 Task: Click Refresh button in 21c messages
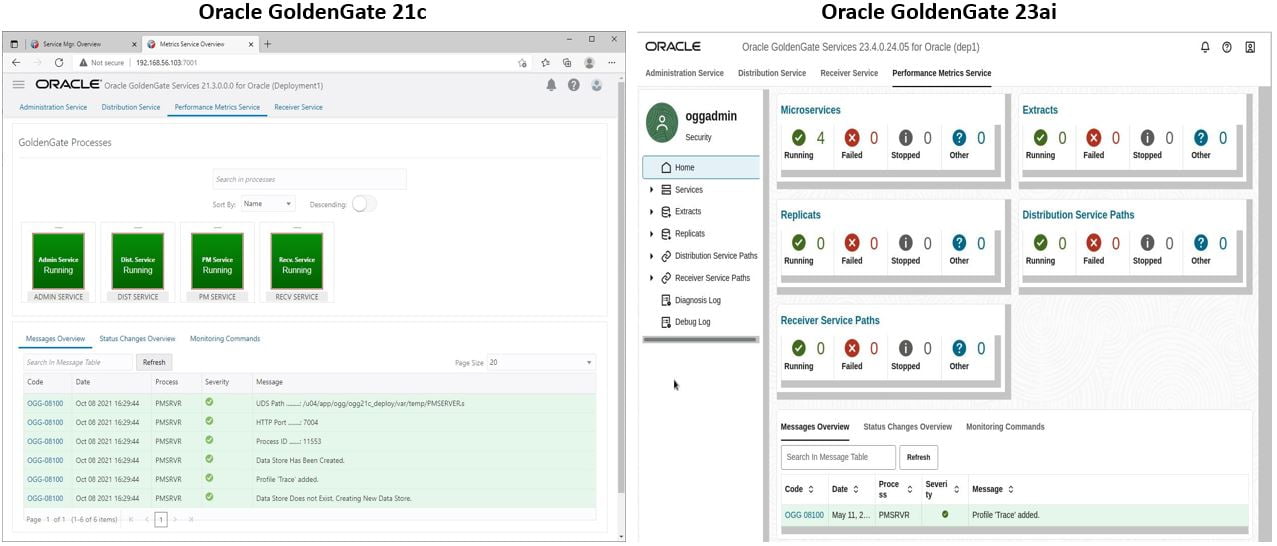pos(154,362)
